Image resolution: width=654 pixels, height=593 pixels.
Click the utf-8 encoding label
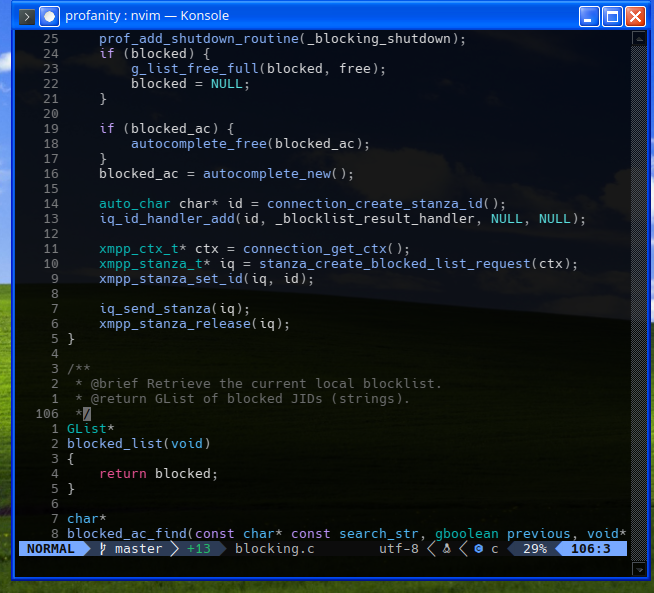(399, 548)
